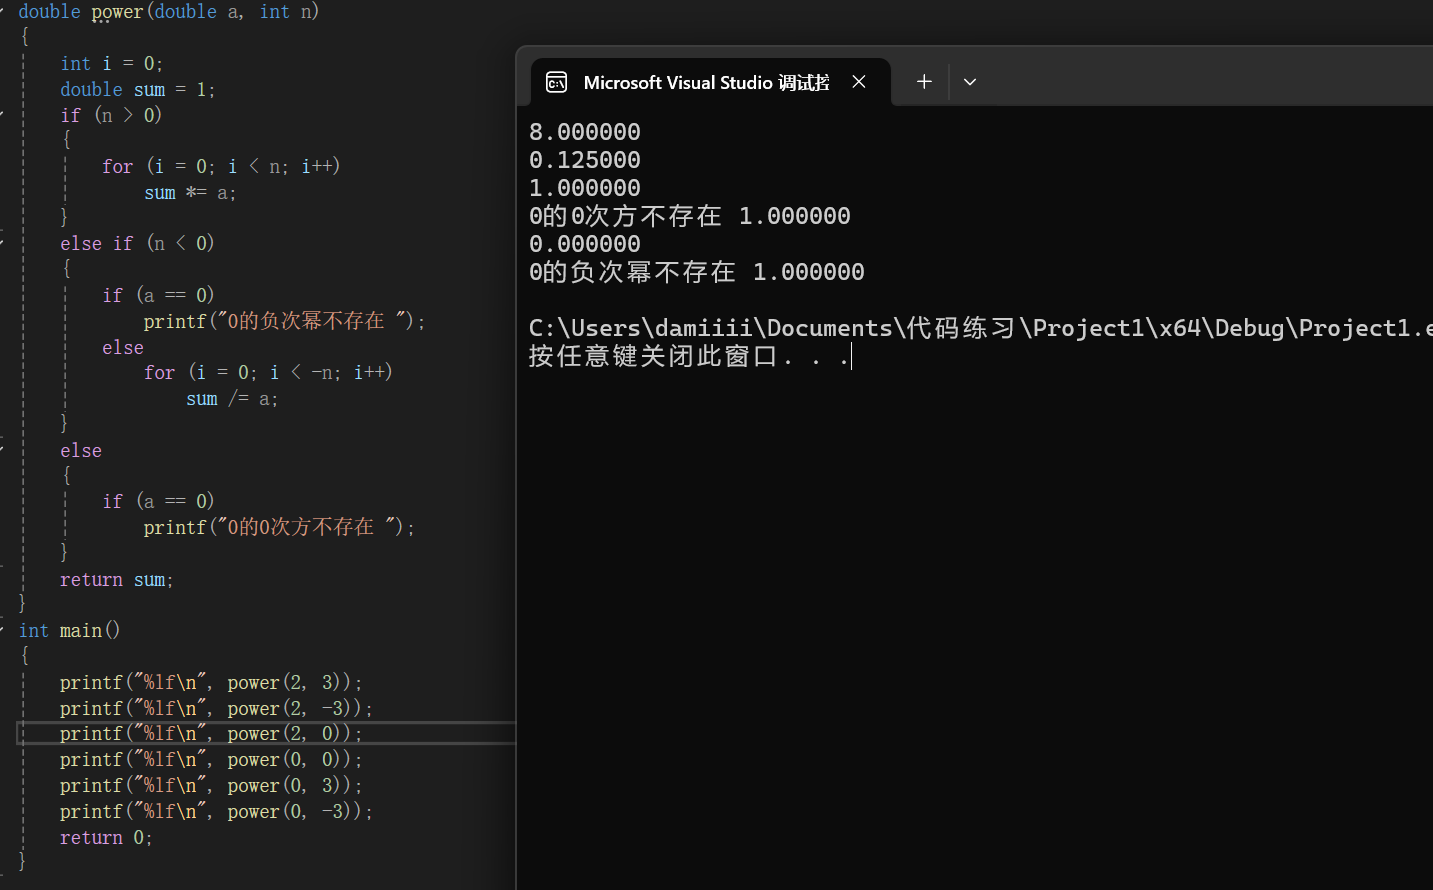
Task: Click the 'power(2, -3)' printf line
Action: [x=216, y=708]
